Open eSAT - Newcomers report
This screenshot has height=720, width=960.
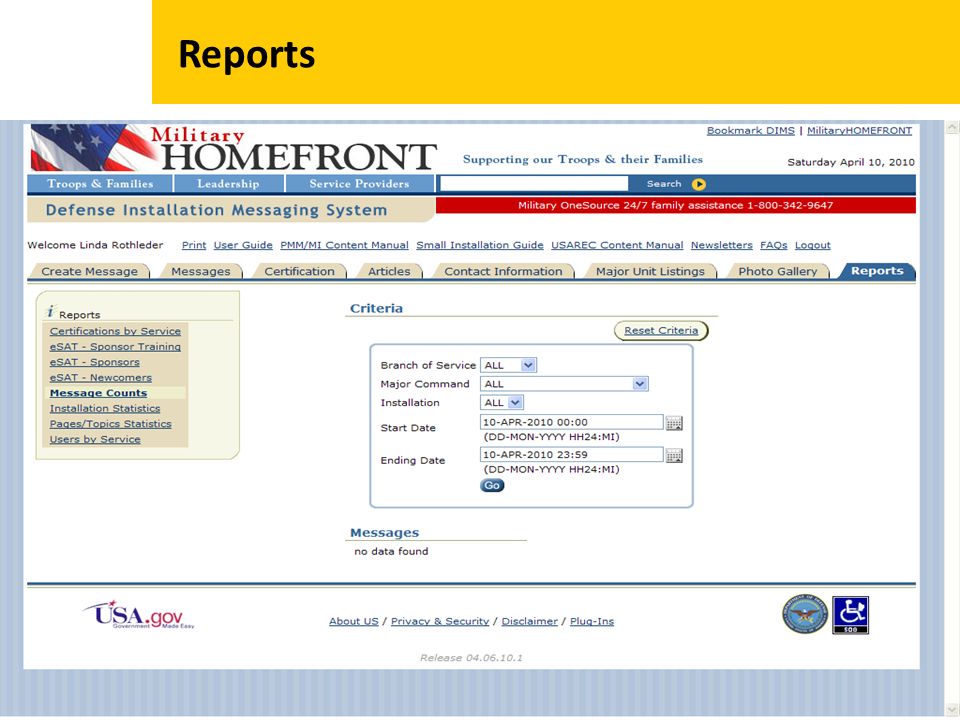click(x=100, y=378)
